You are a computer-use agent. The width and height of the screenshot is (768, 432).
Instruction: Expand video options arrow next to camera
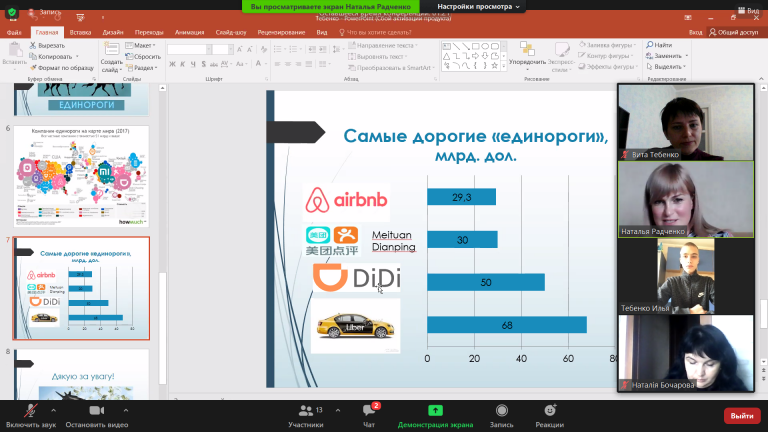tap(126, 410)
